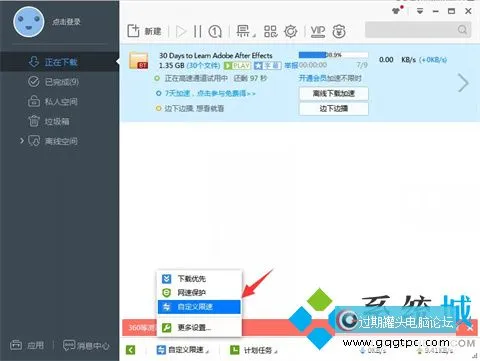Open 消息中心 message center
The image size is (480, 361).
[86, 346]
